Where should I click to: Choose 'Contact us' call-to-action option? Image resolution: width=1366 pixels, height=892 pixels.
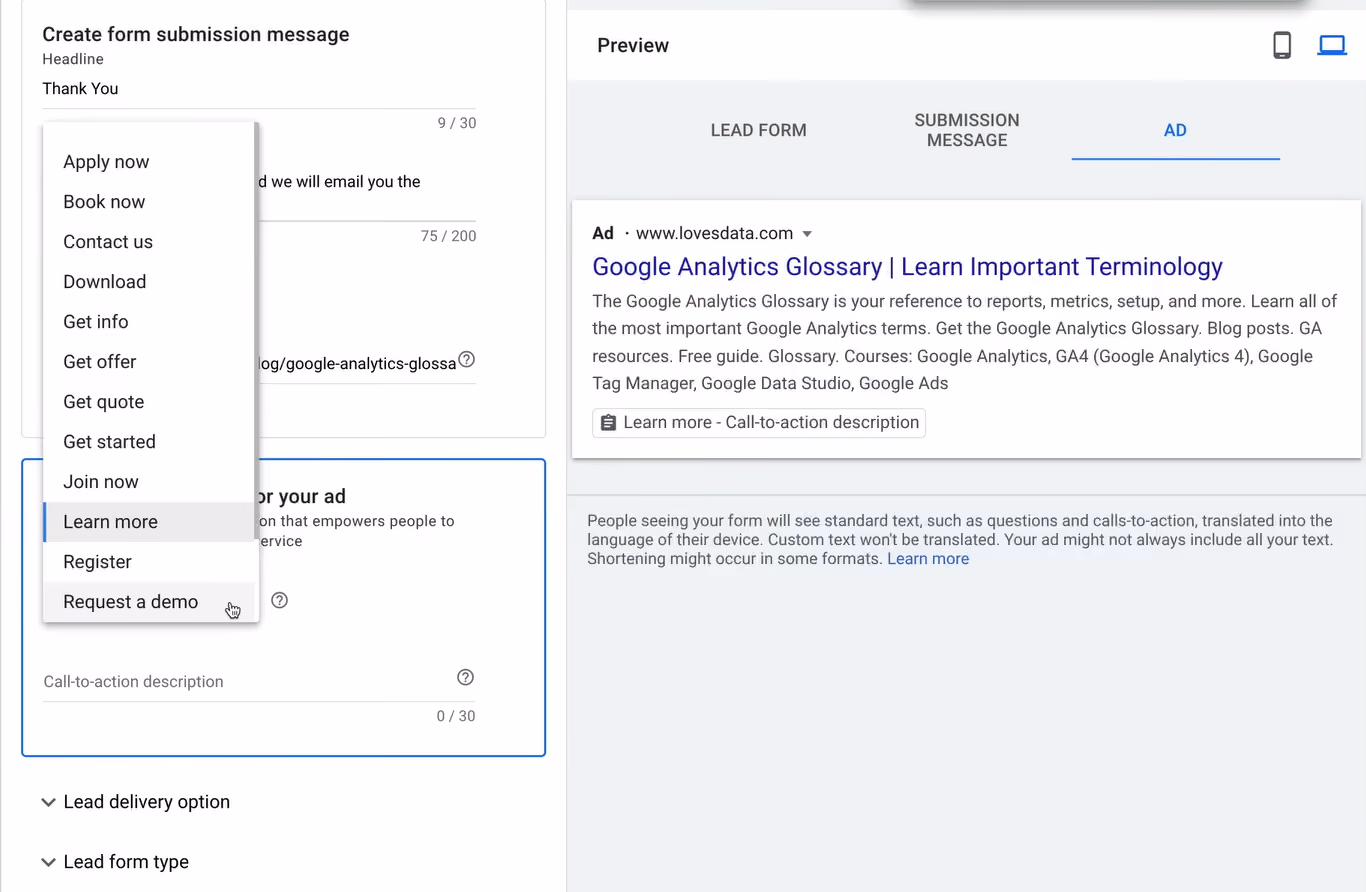click(150, 242)
